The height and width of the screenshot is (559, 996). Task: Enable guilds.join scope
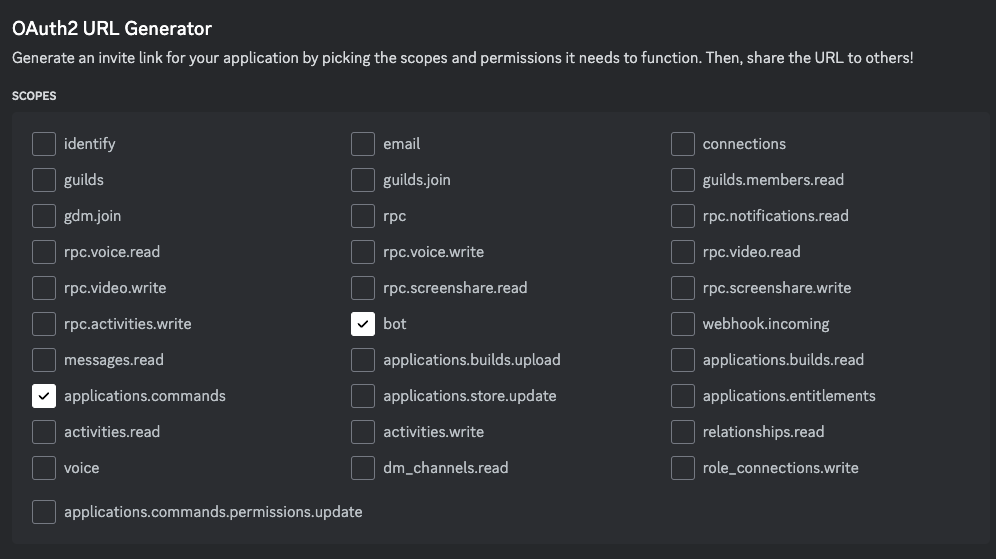363,180
